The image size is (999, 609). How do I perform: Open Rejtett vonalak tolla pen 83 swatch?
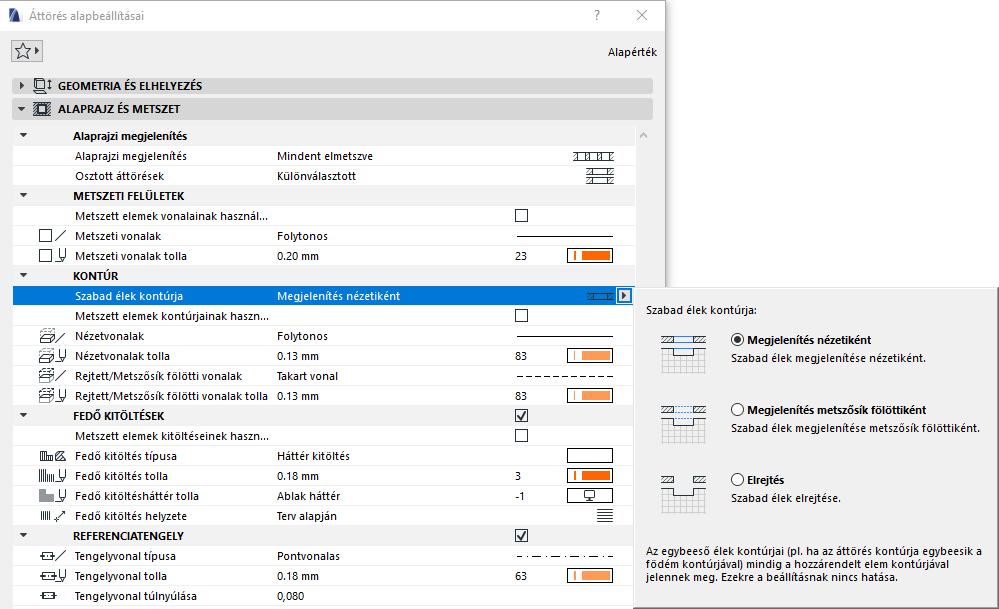590,396
